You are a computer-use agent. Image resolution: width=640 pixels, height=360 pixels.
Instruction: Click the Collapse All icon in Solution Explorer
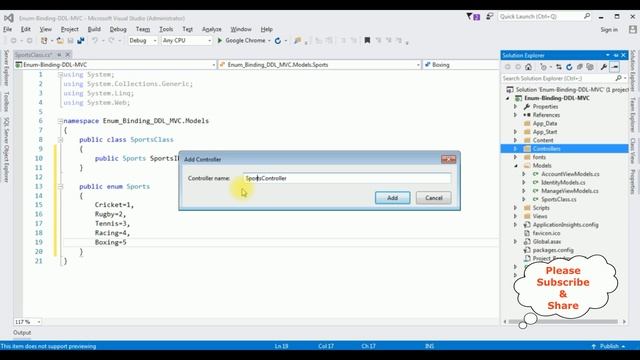click(580, 67)
